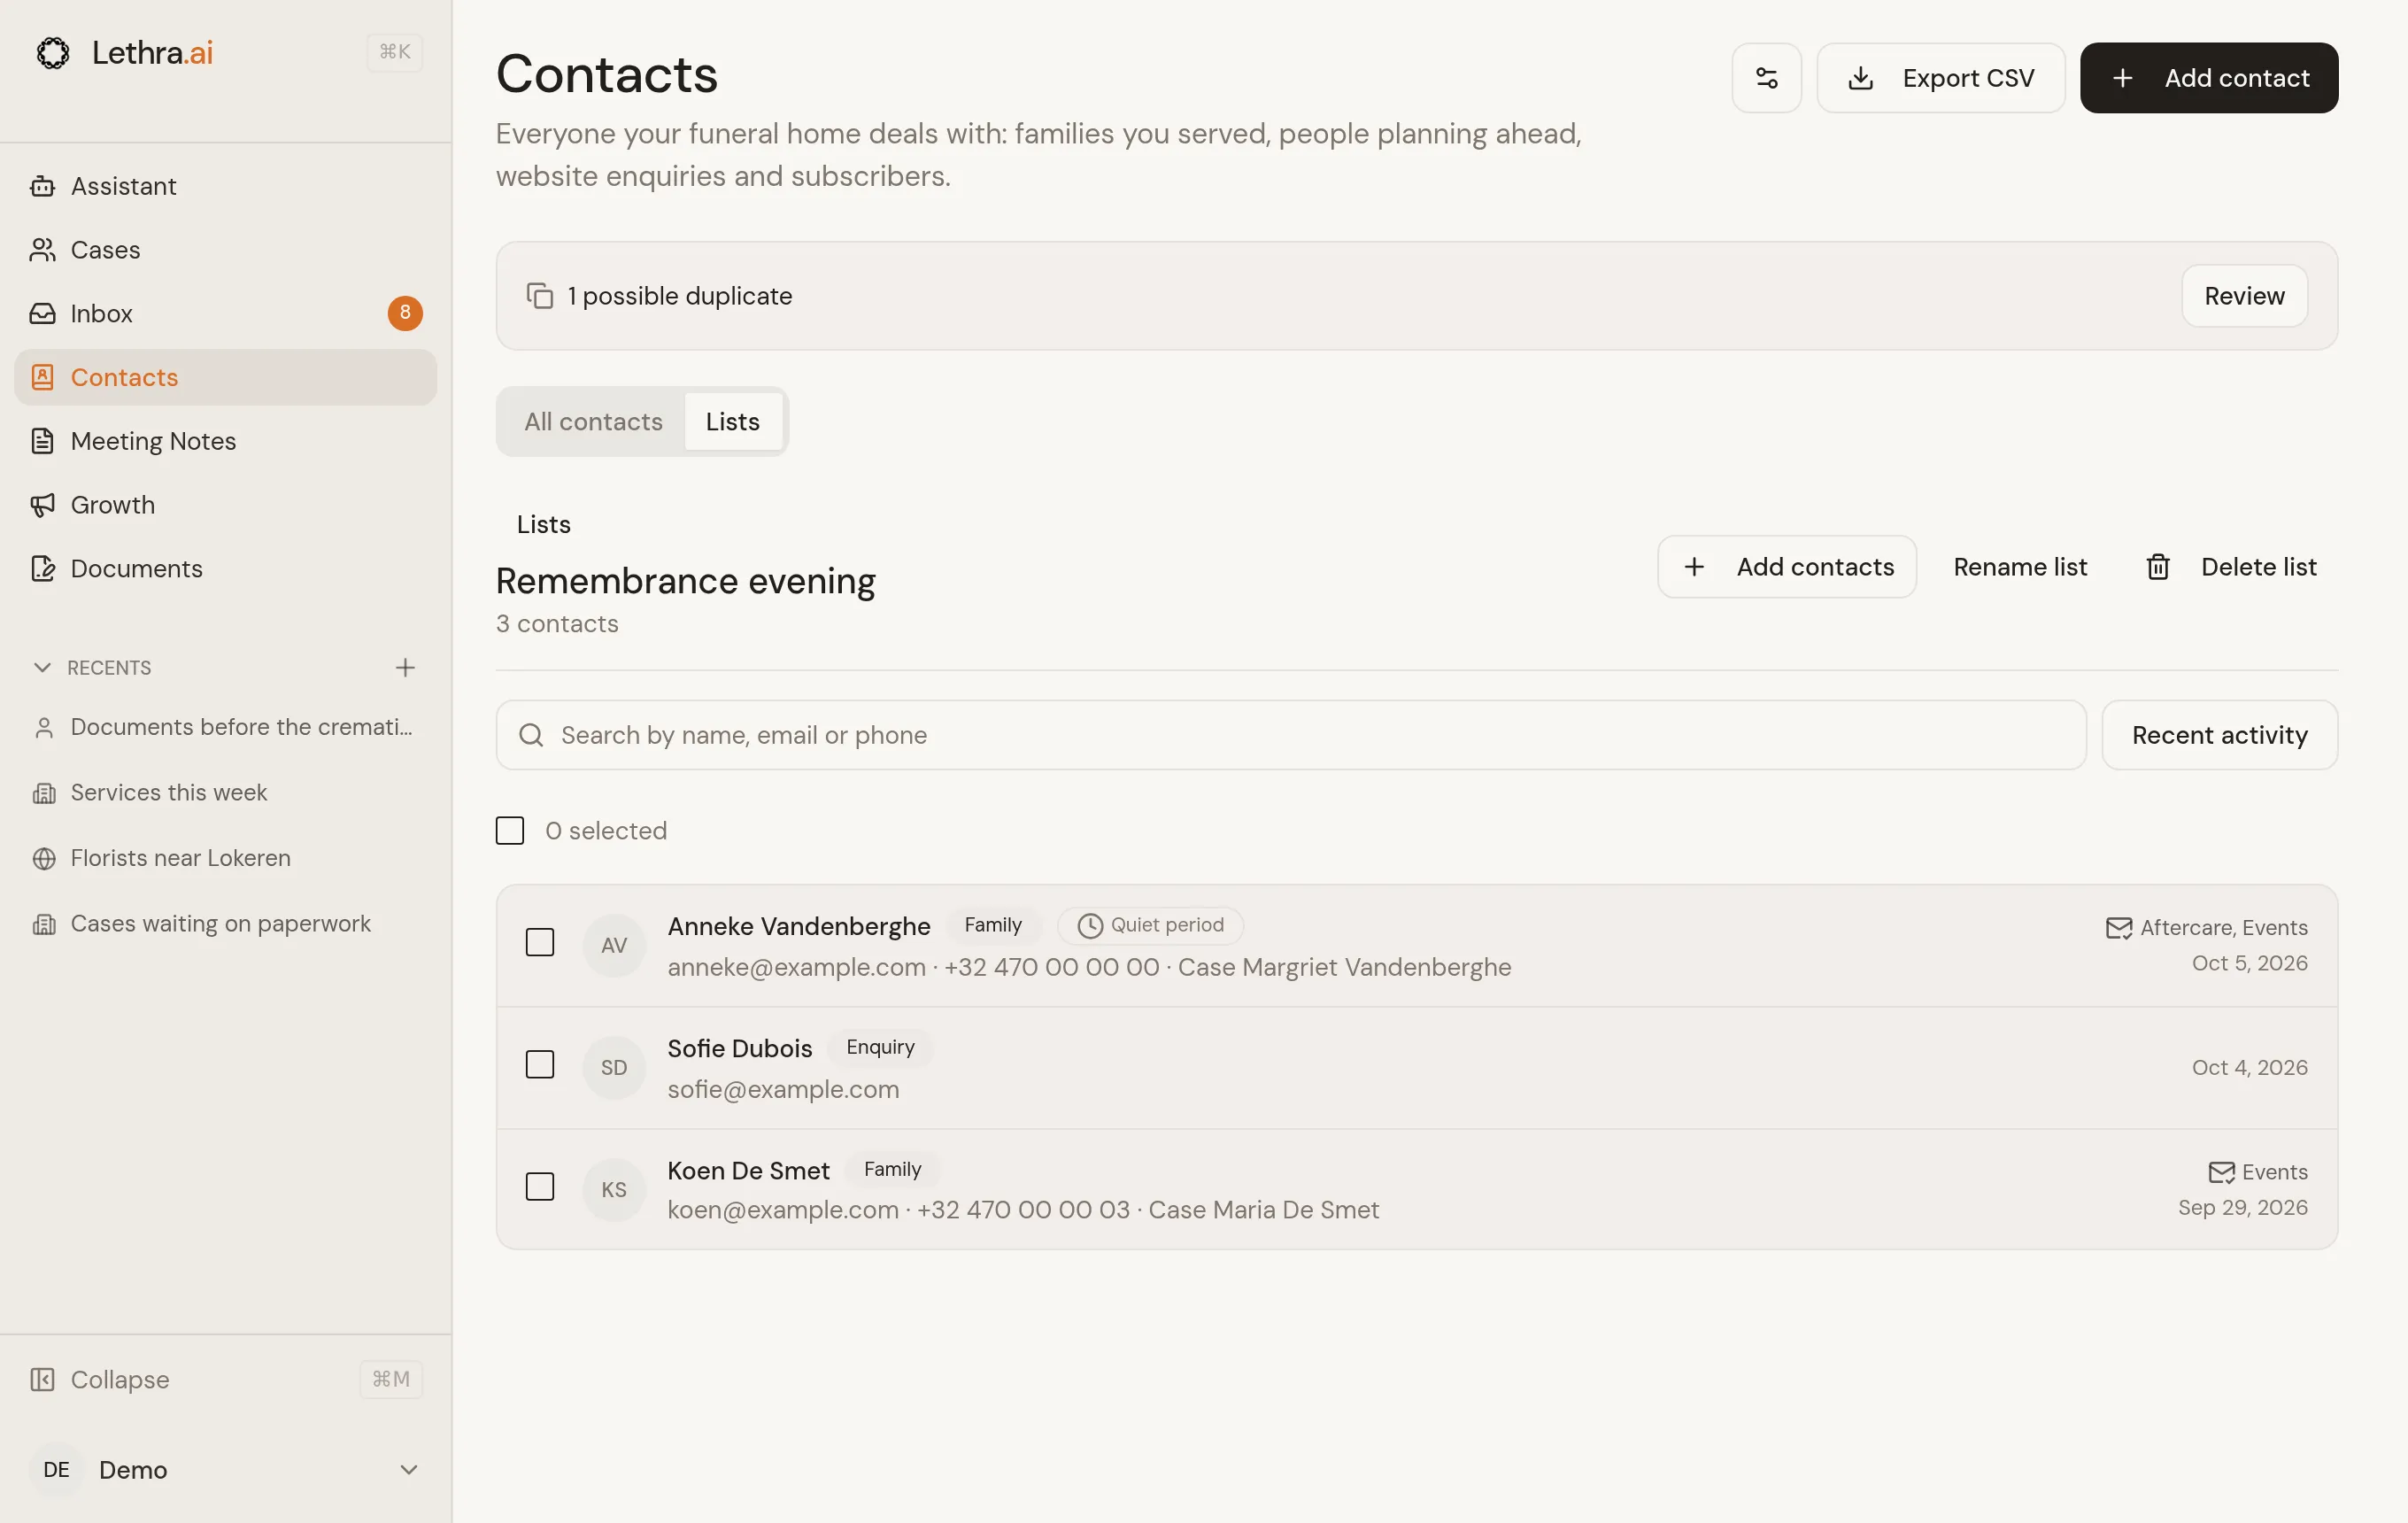Screen dimensions: 2408x1523
Task: Click the Add contact button
Action: click(2208, 78)
